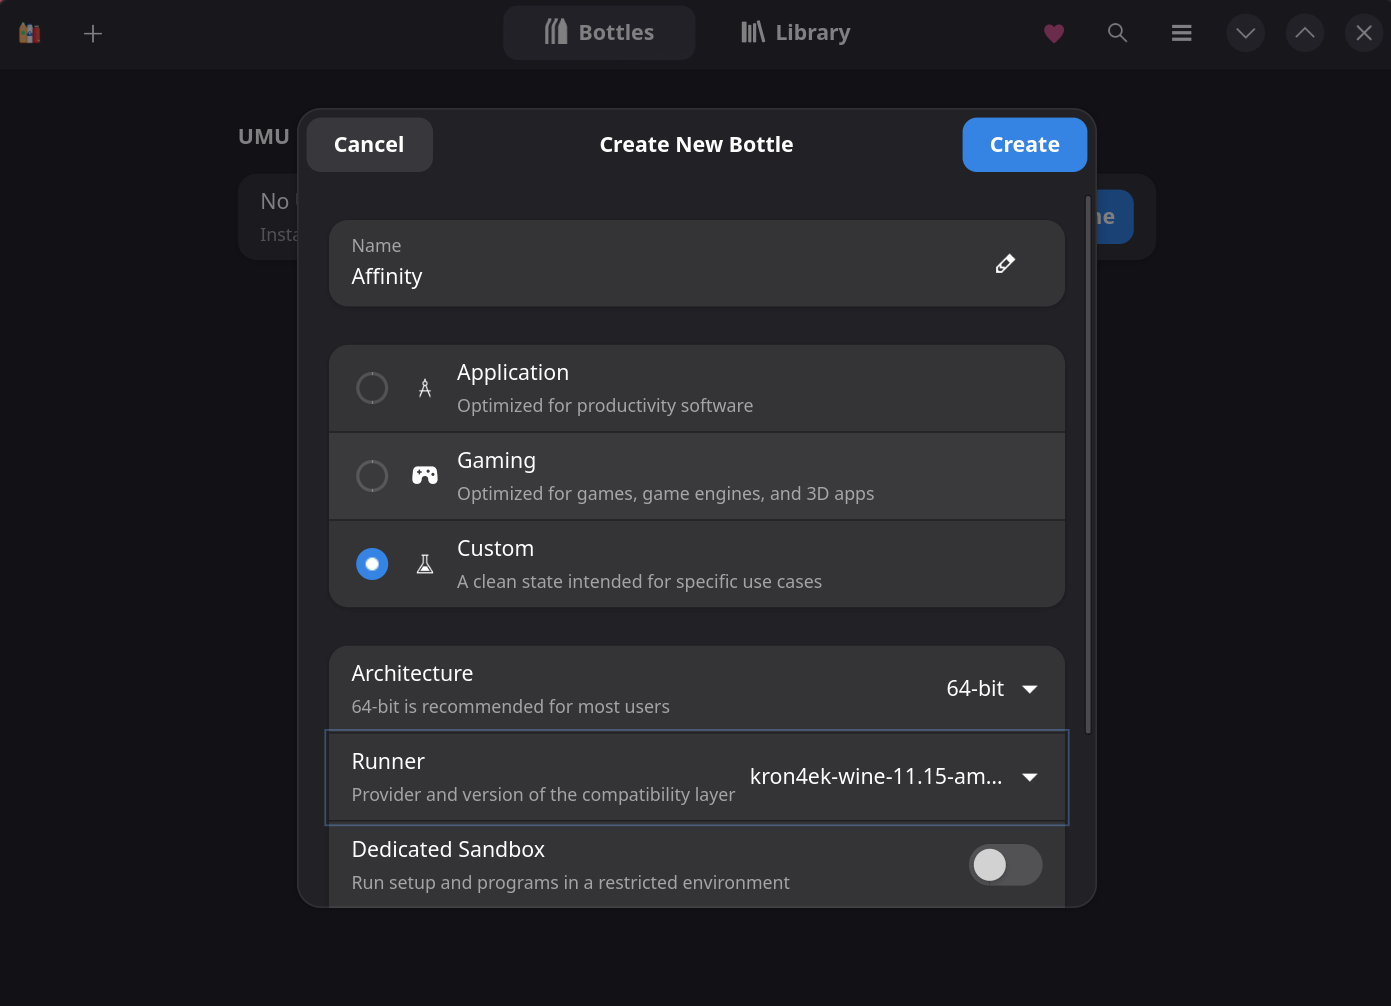Click the dialog's vertical scrollbar

coord(1088,465)
